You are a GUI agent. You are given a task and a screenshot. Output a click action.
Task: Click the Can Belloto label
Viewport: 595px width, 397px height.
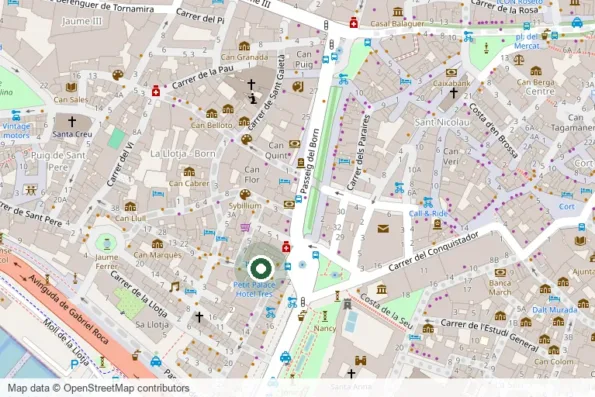[211, 125]
